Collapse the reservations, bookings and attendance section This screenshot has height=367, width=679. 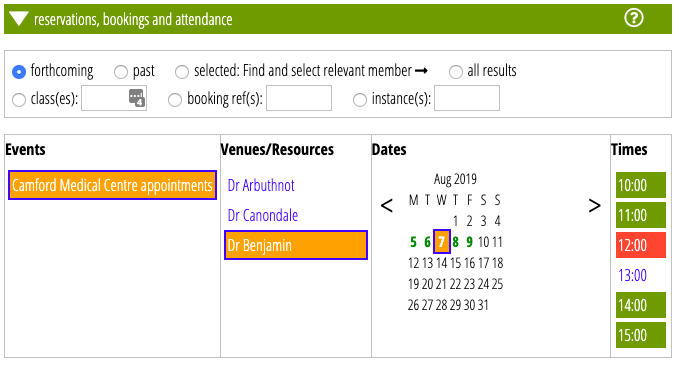tap(19, 19)
